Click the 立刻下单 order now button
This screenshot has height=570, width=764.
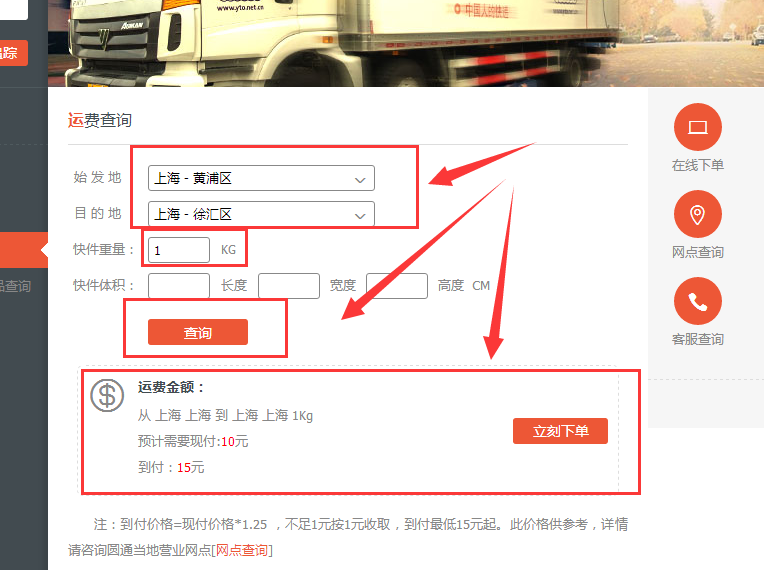[x=560, y=431]
